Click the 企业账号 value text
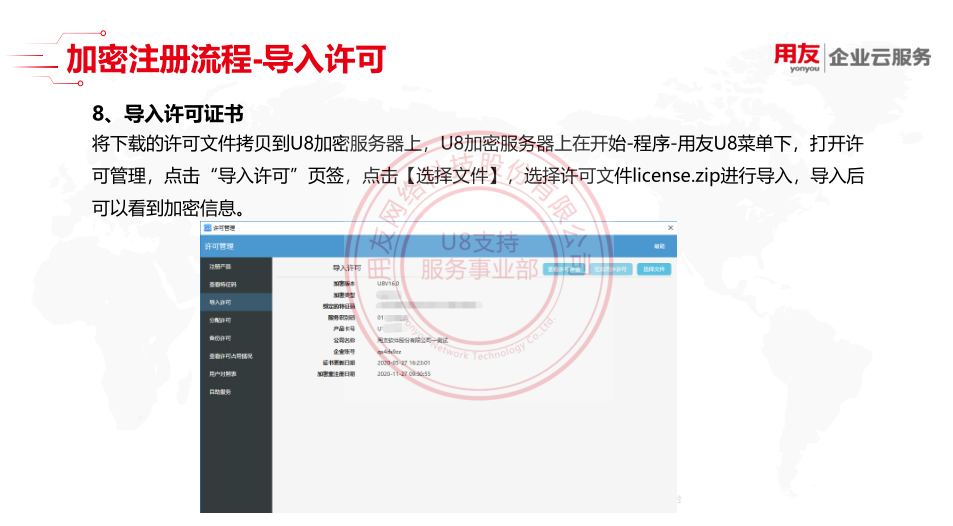 [389, 351]
